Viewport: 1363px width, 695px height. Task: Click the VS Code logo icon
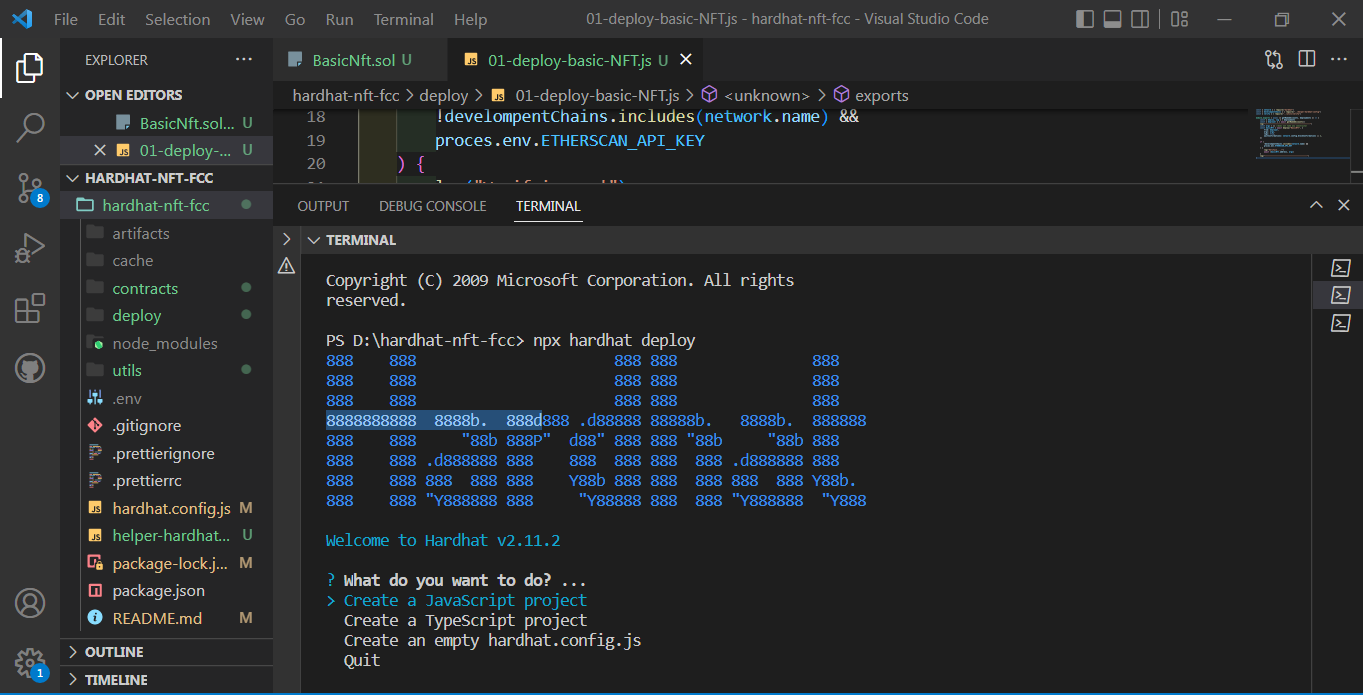point(22,19)
